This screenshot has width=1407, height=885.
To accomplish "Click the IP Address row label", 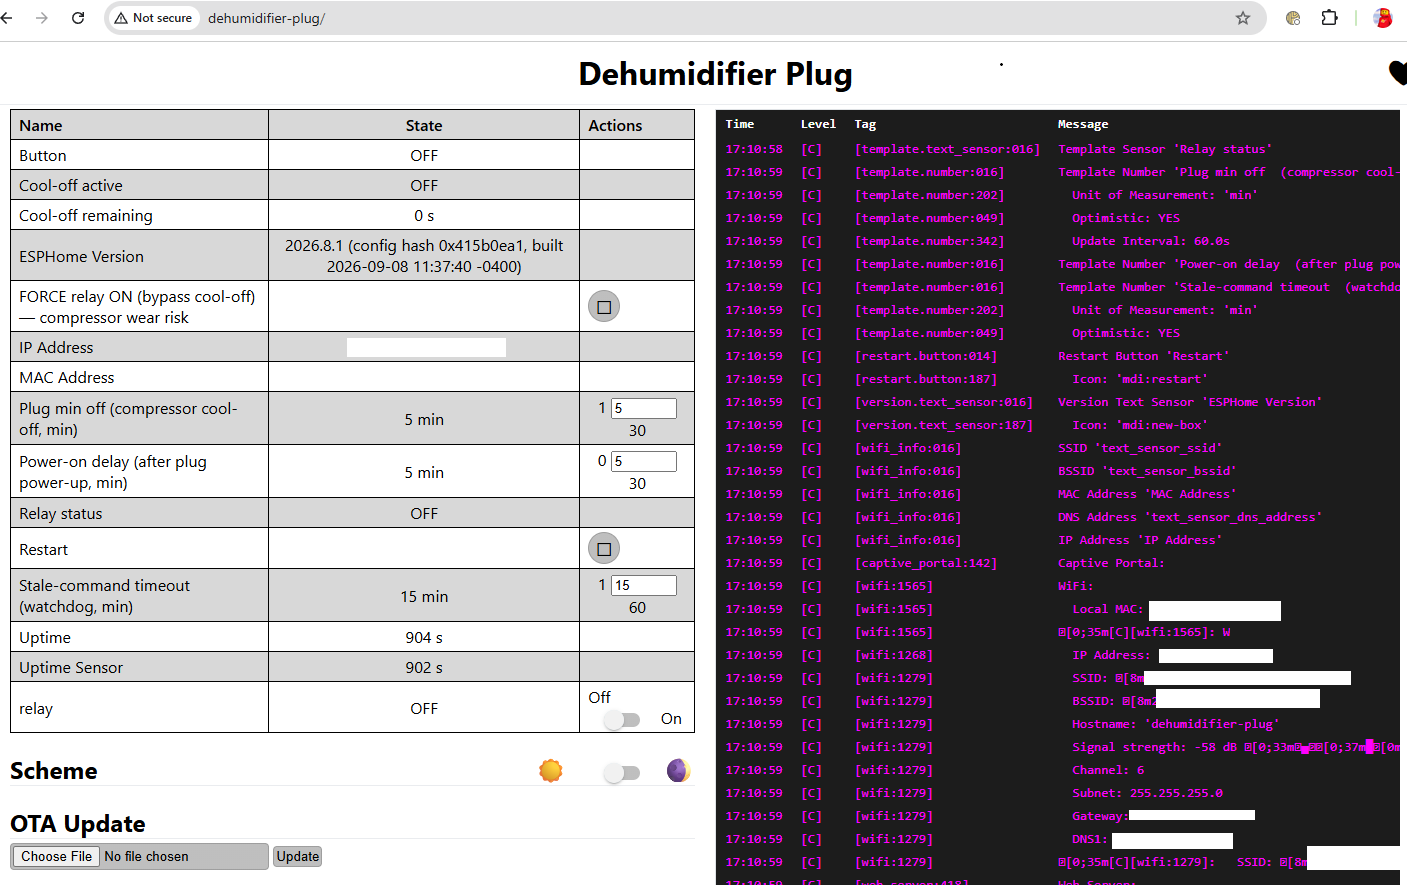I will pyautogui.click(x=56, y=347).
